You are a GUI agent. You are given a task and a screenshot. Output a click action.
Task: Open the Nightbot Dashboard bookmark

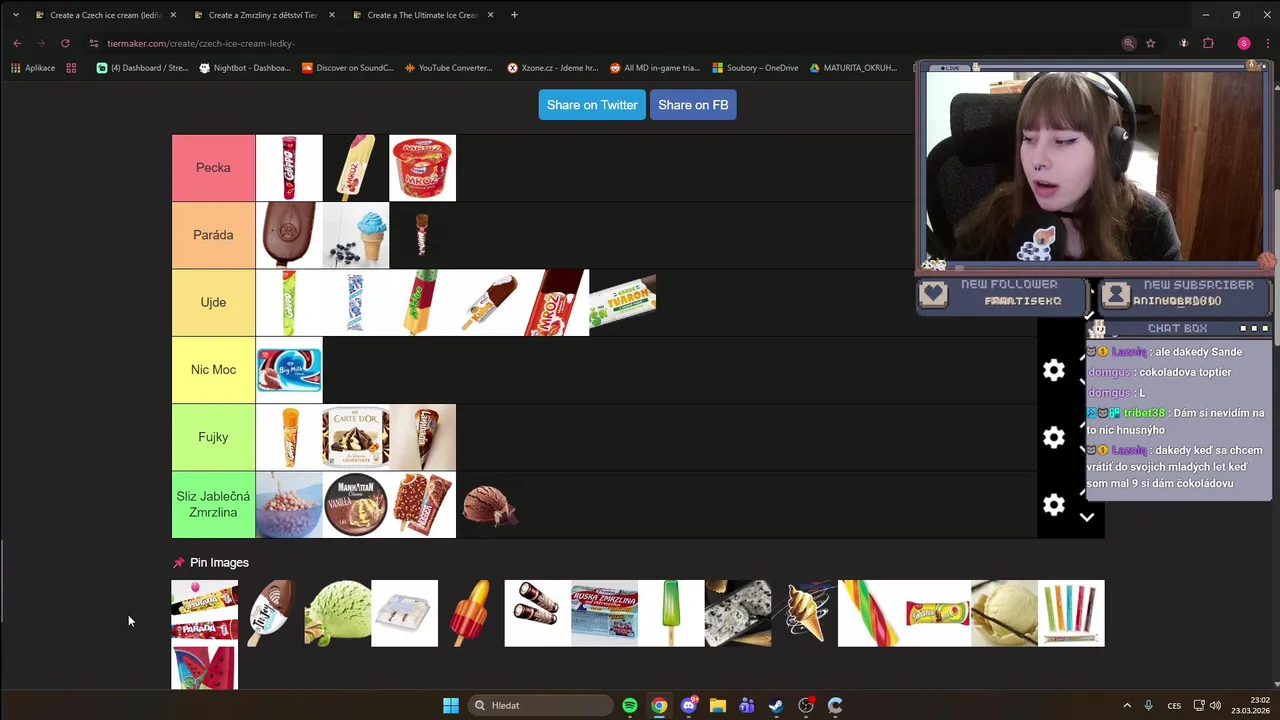(245, 68)
